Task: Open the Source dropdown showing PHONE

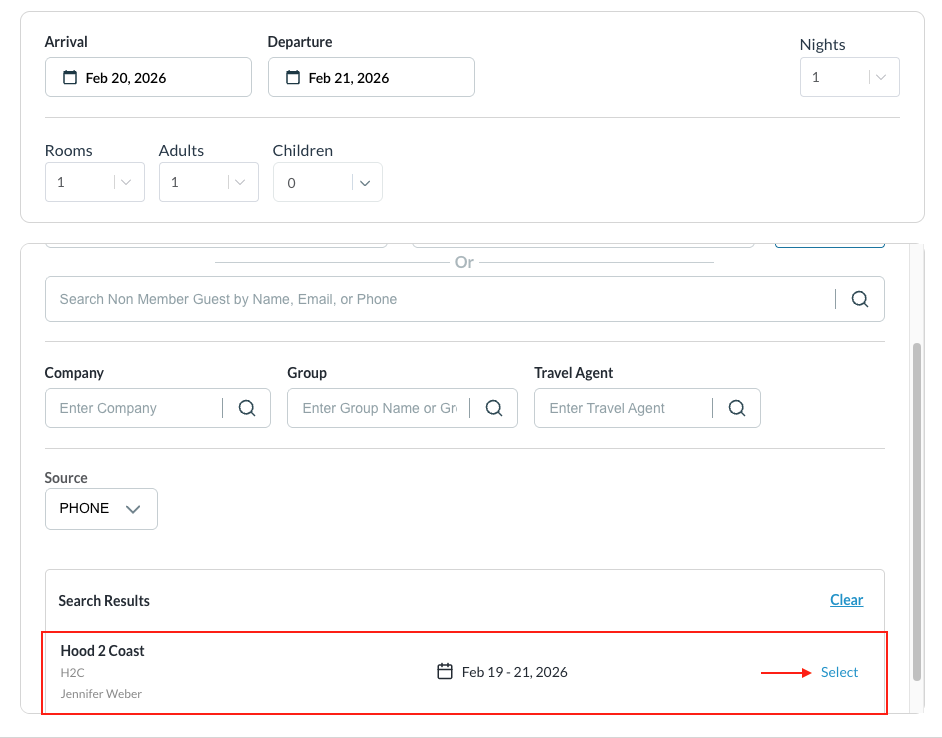Action: click(101, 509)
